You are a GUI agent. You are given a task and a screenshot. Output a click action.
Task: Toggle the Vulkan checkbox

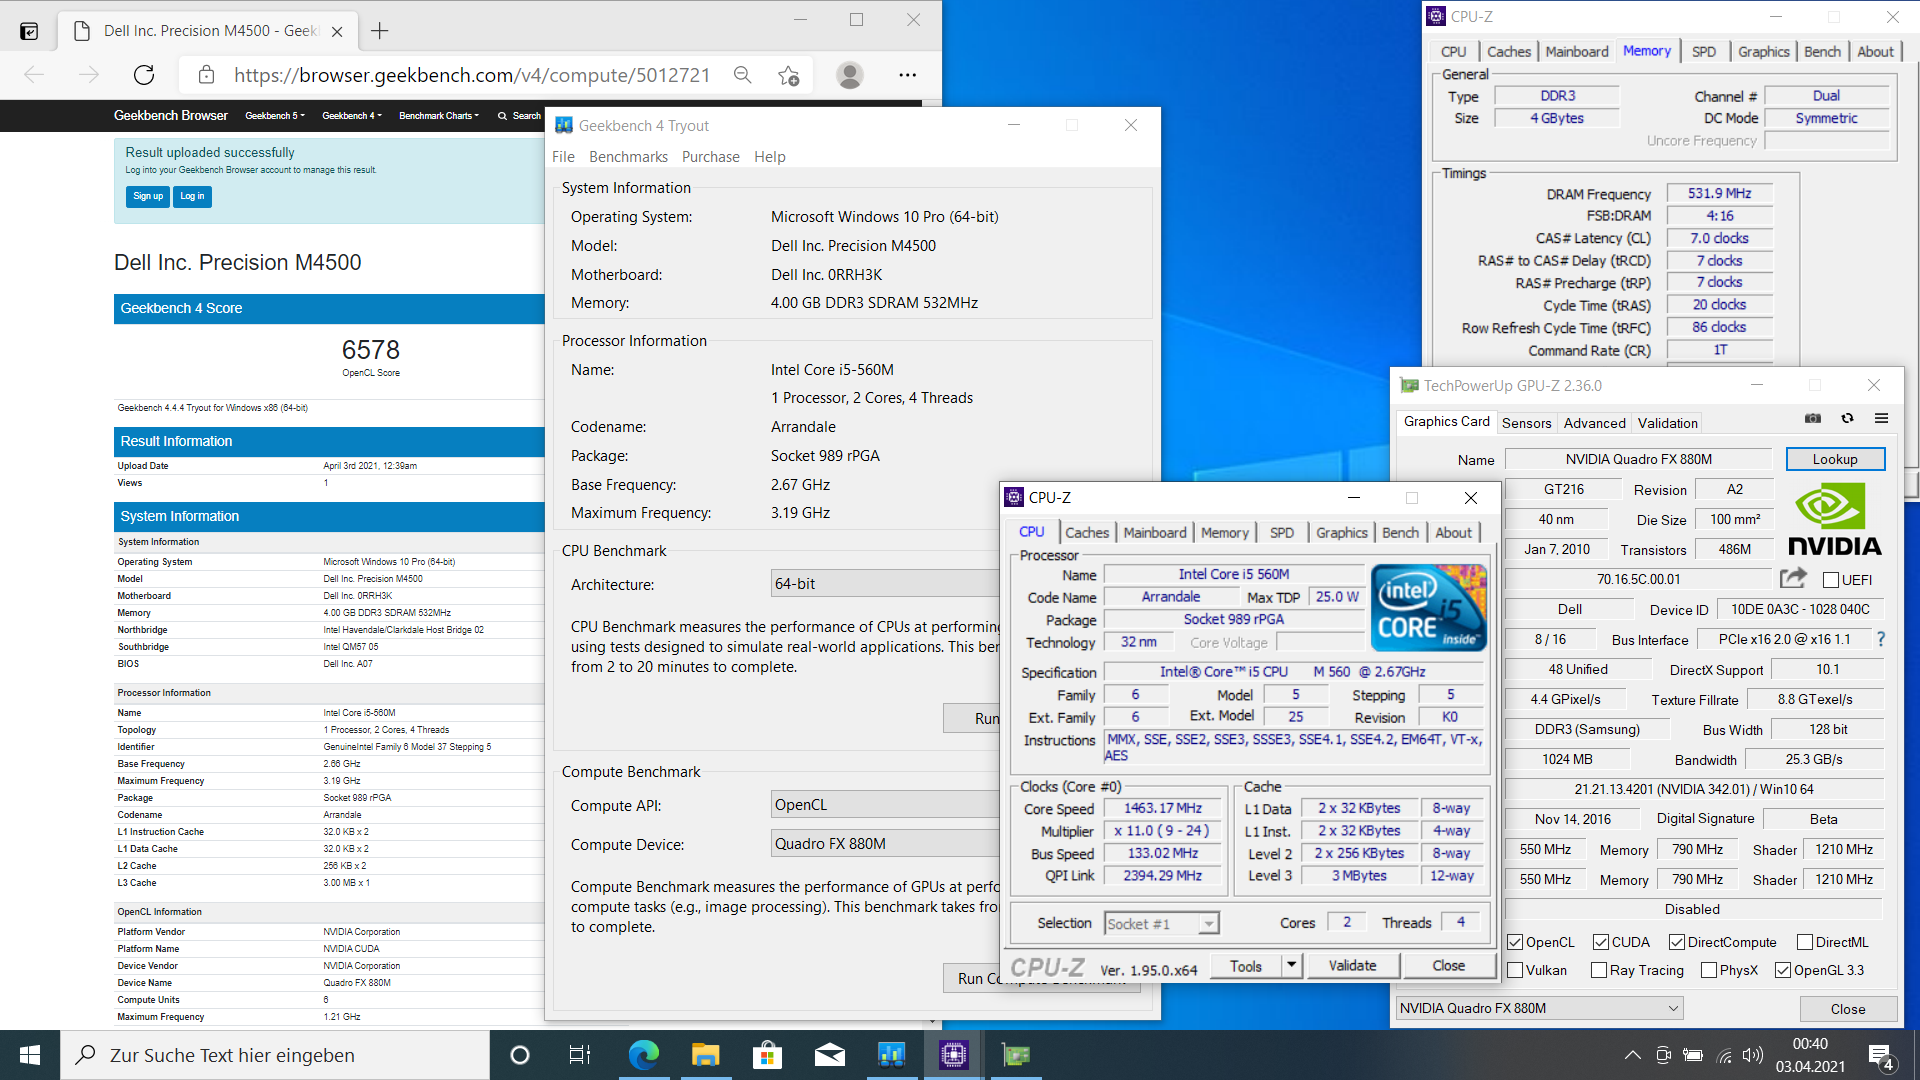point(1515,970)
